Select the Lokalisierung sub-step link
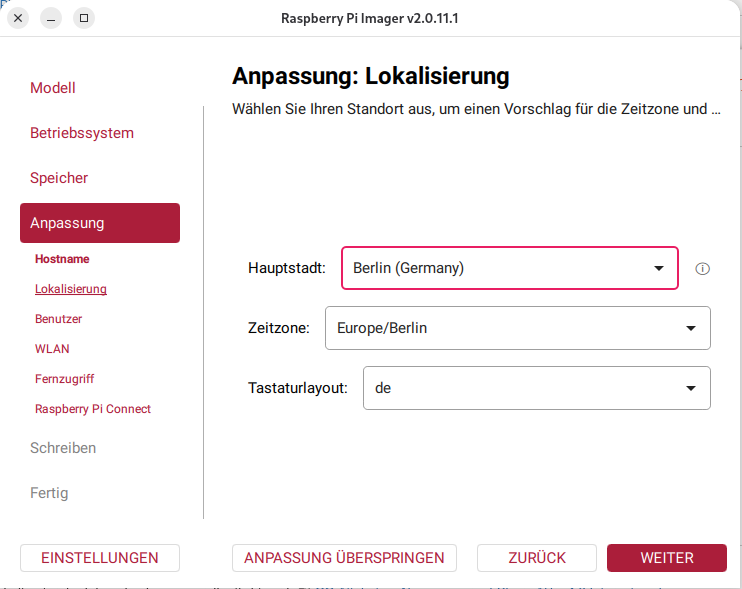The image size is (742, 589). 71,289
